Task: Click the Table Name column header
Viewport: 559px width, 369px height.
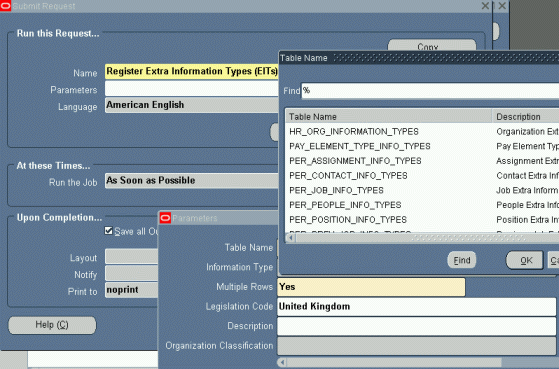Action: tap(389, 117)
